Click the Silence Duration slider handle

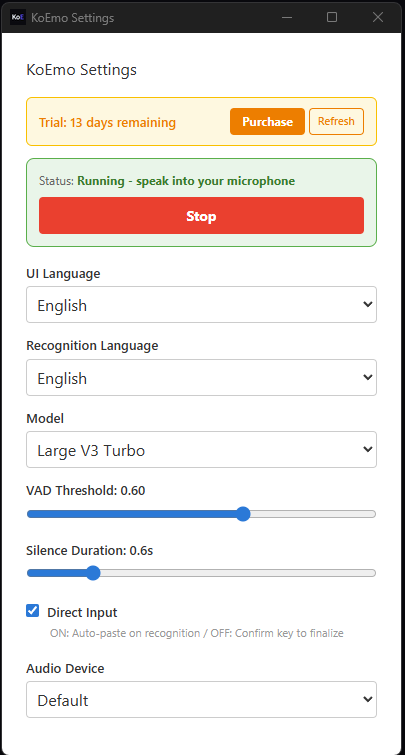point(93,573)
